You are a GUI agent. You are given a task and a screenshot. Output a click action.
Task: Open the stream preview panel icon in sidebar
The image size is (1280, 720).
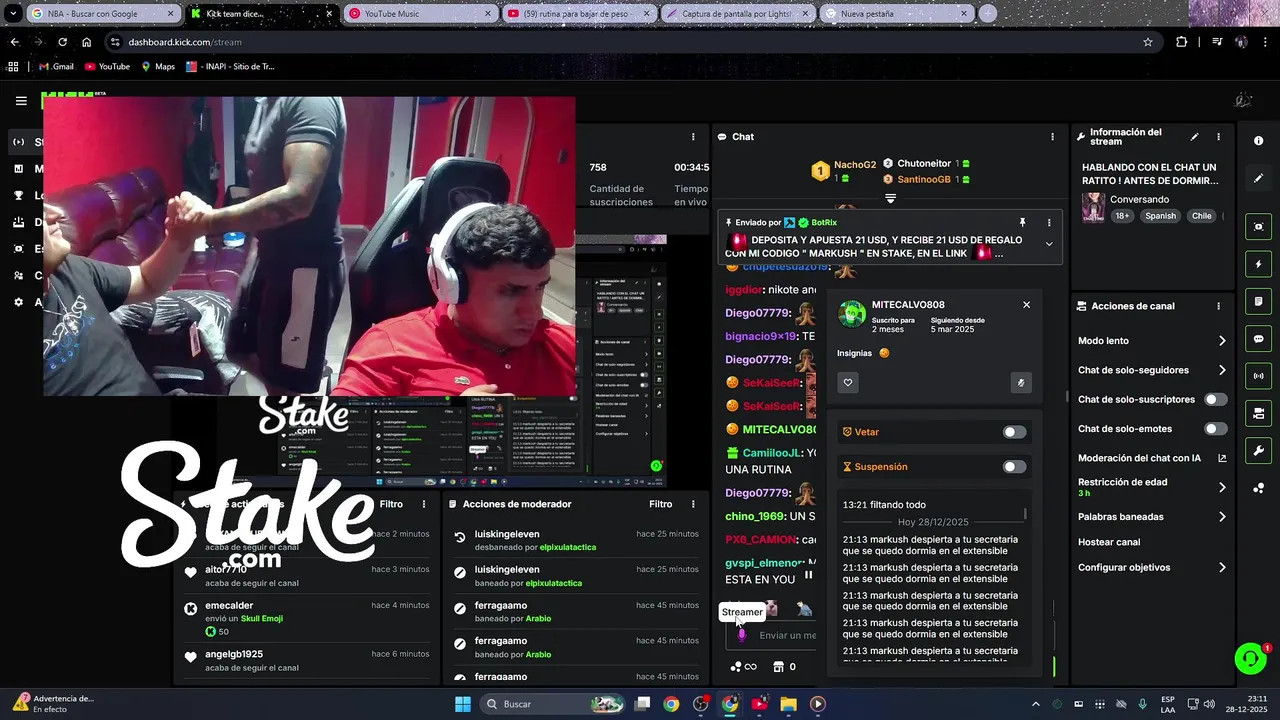coord(1258,227)
